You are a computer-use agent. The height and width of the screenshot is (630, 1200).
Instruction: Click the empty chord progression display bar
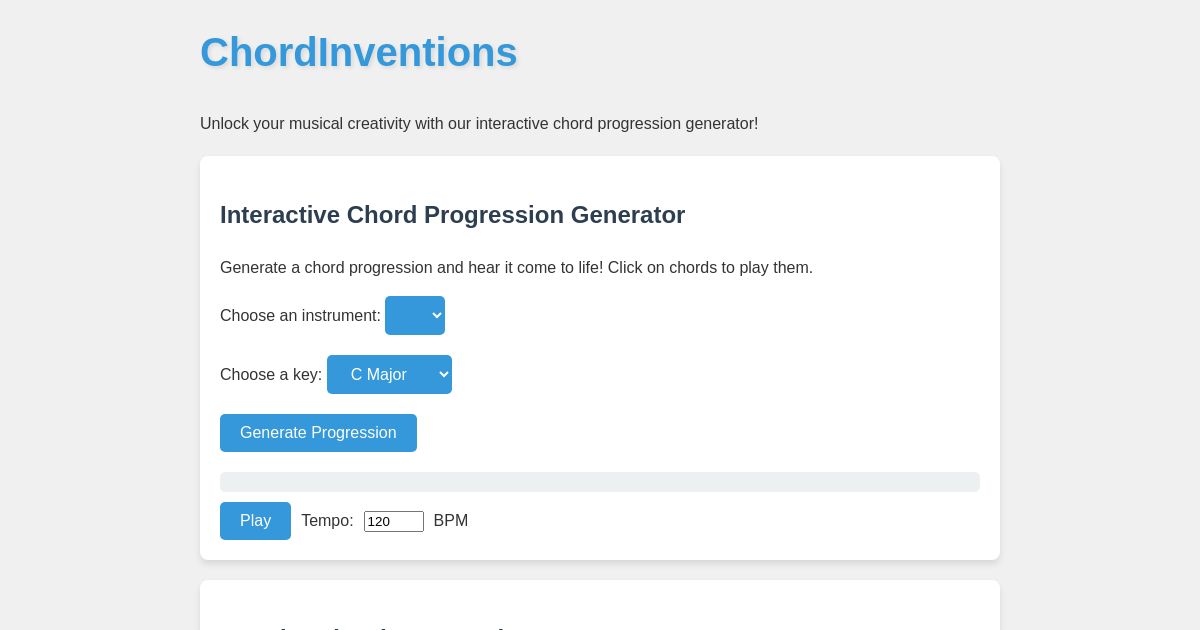[x=600, y=481]
